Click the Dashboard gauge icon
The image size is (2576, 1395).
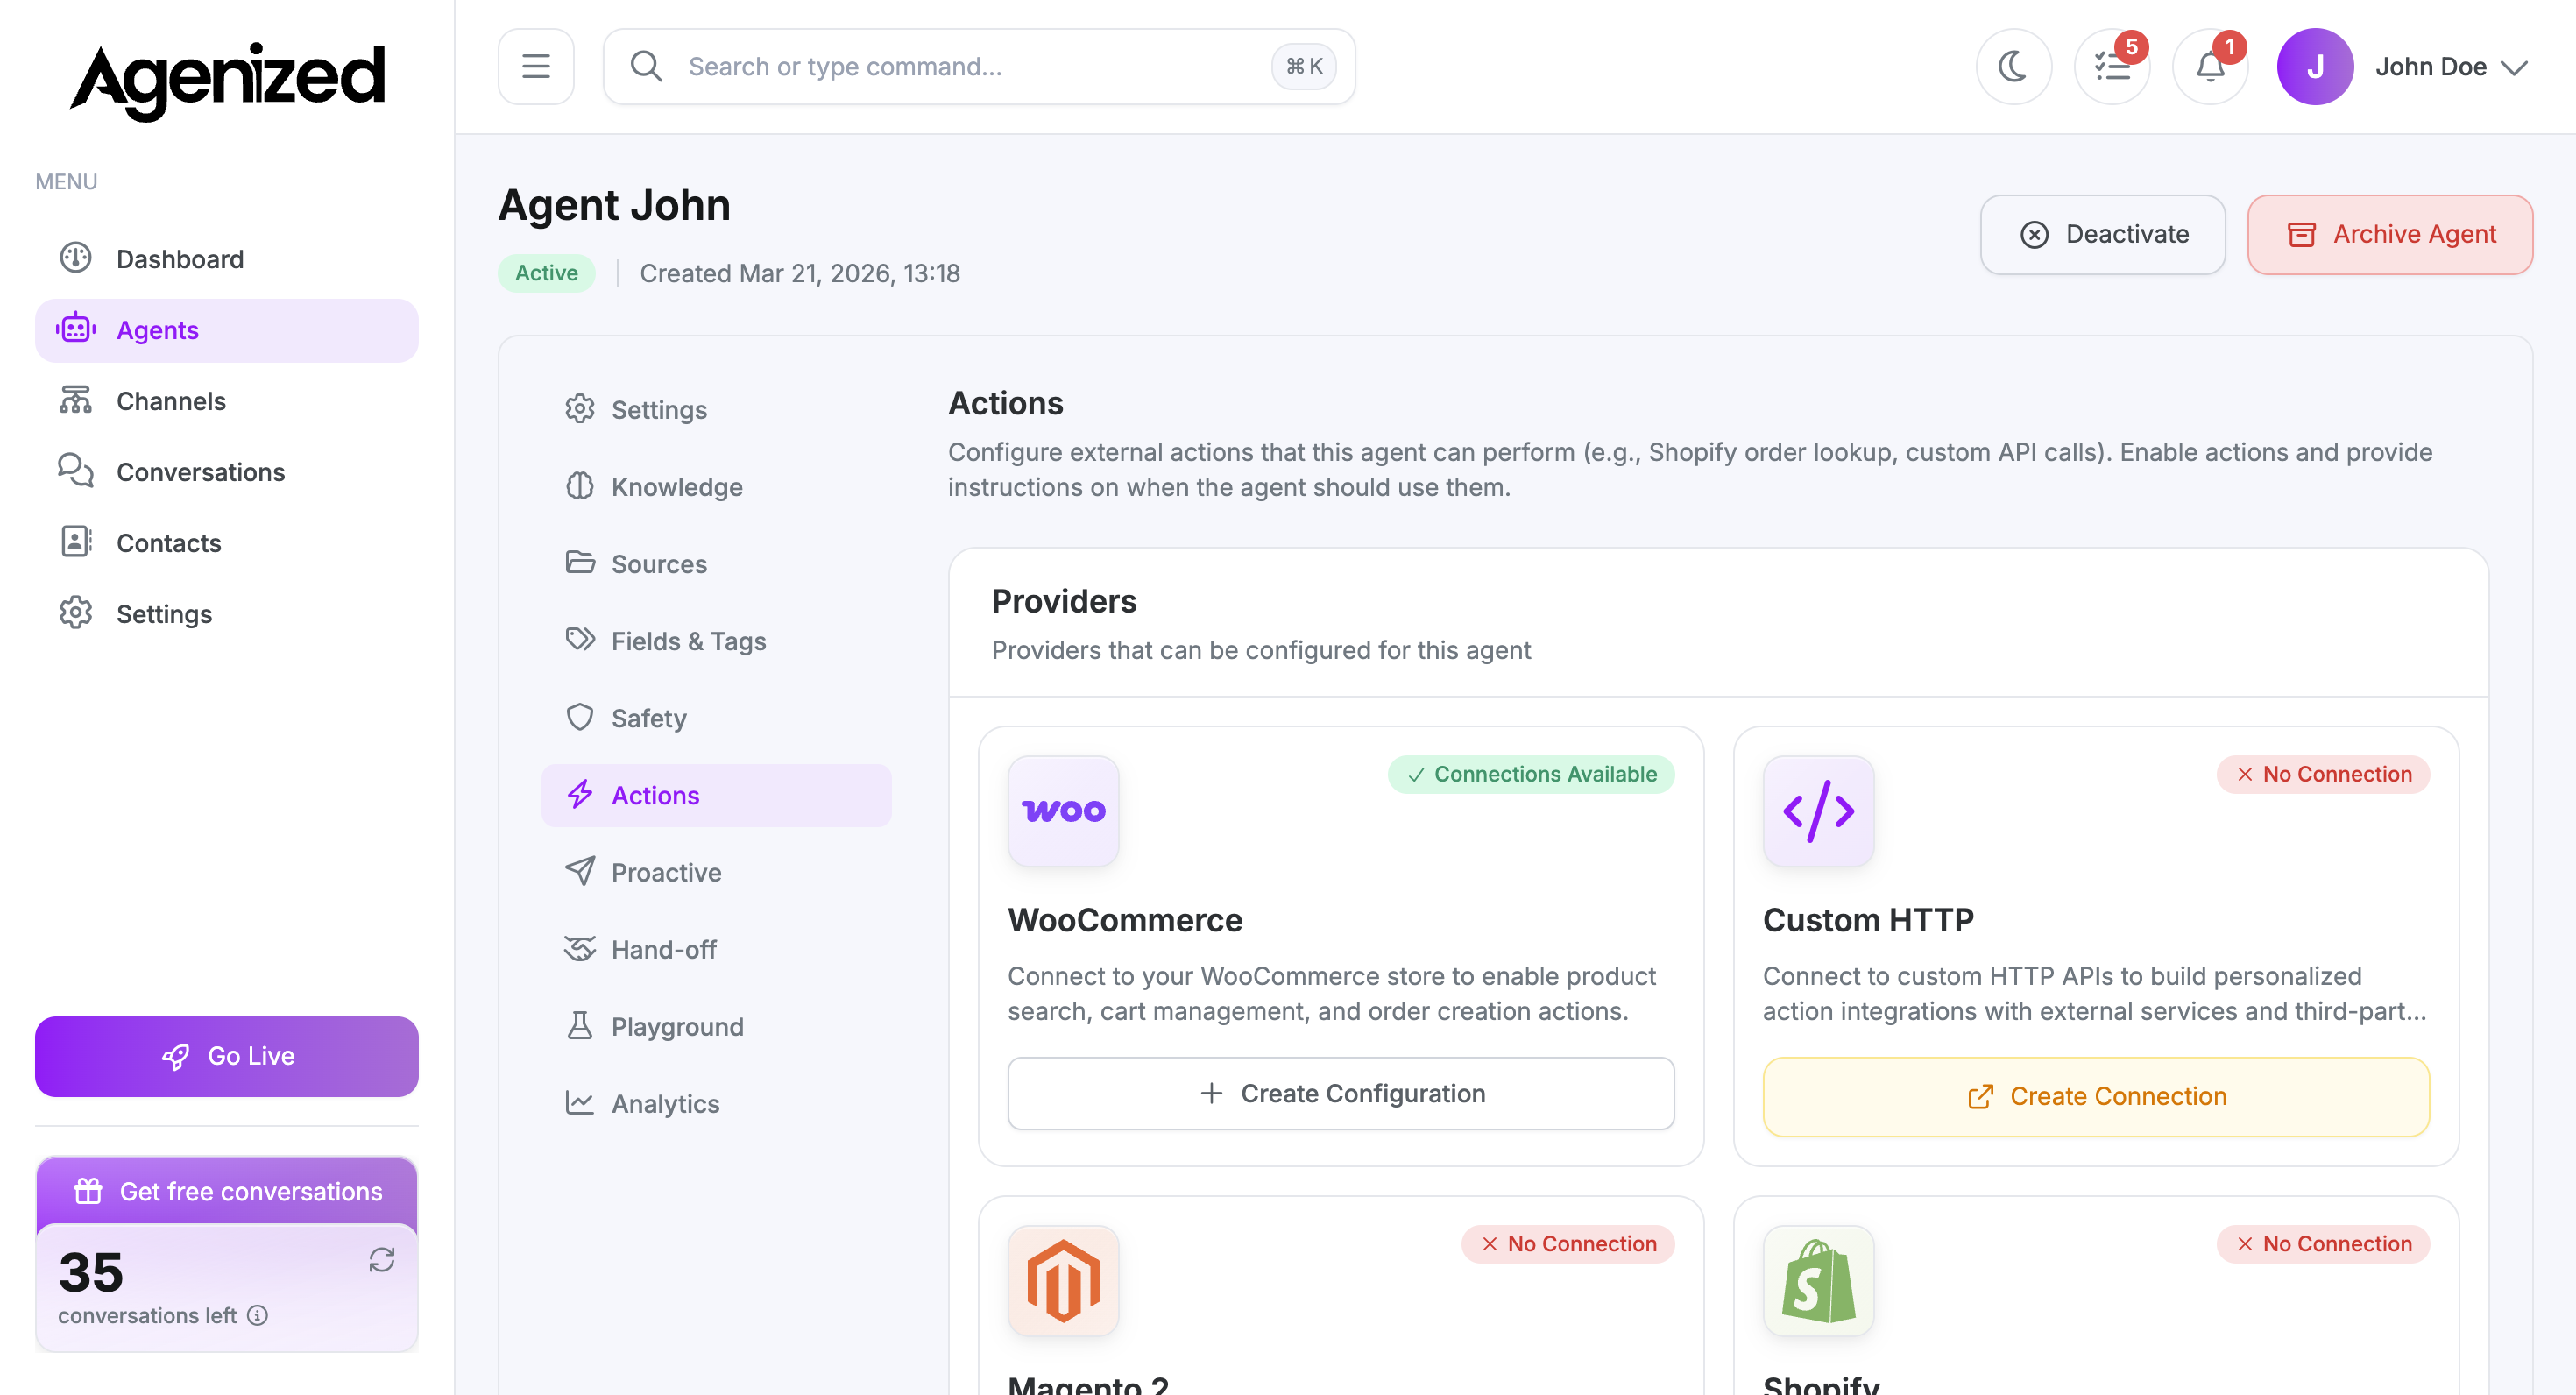click(x=76, y=258)
